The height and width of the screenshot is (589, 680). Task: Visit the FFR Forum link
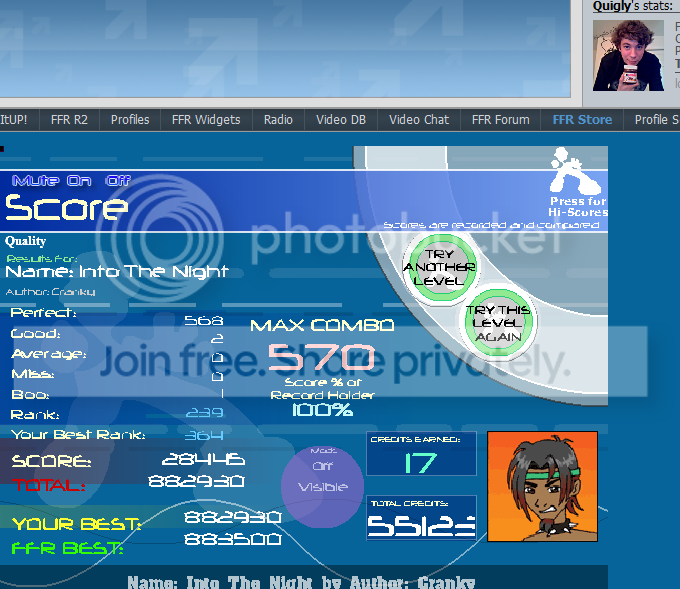coord(501,119)
